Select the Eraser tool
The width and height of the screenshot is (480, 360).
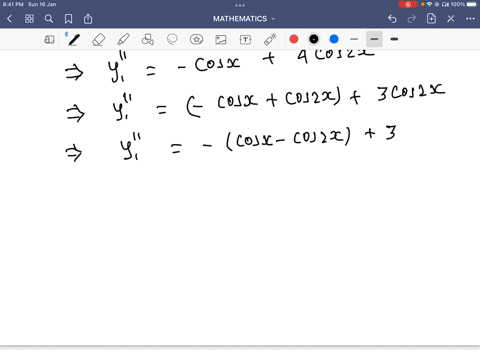tap(99, 40)
